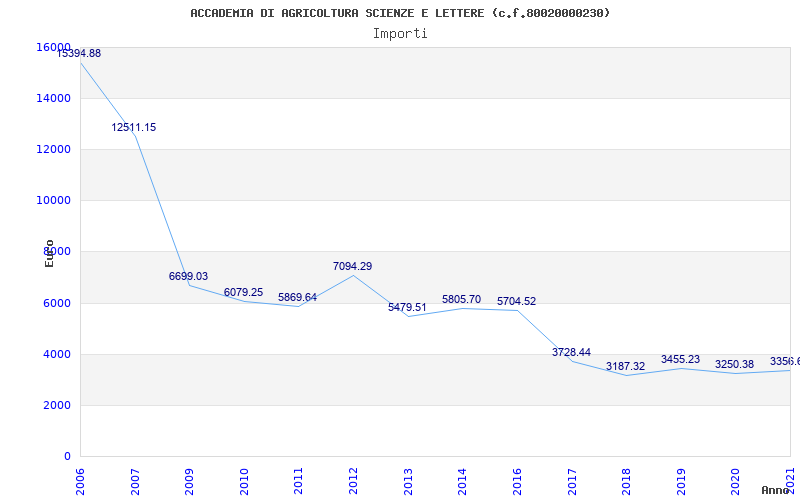Click the y-axis tick 14000
This screenshot has width=800, height=500.
(x=54, y=98)
